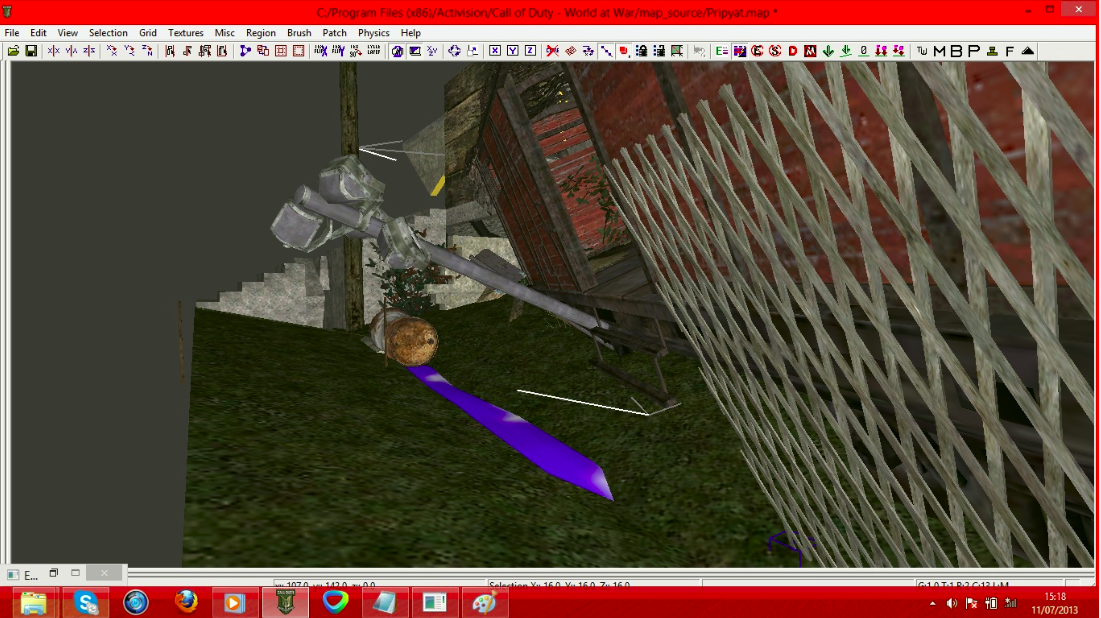Open Skype from the taskbar
Image resolution: width=1101 pixels, height=618 pixels.
[86, 603]
